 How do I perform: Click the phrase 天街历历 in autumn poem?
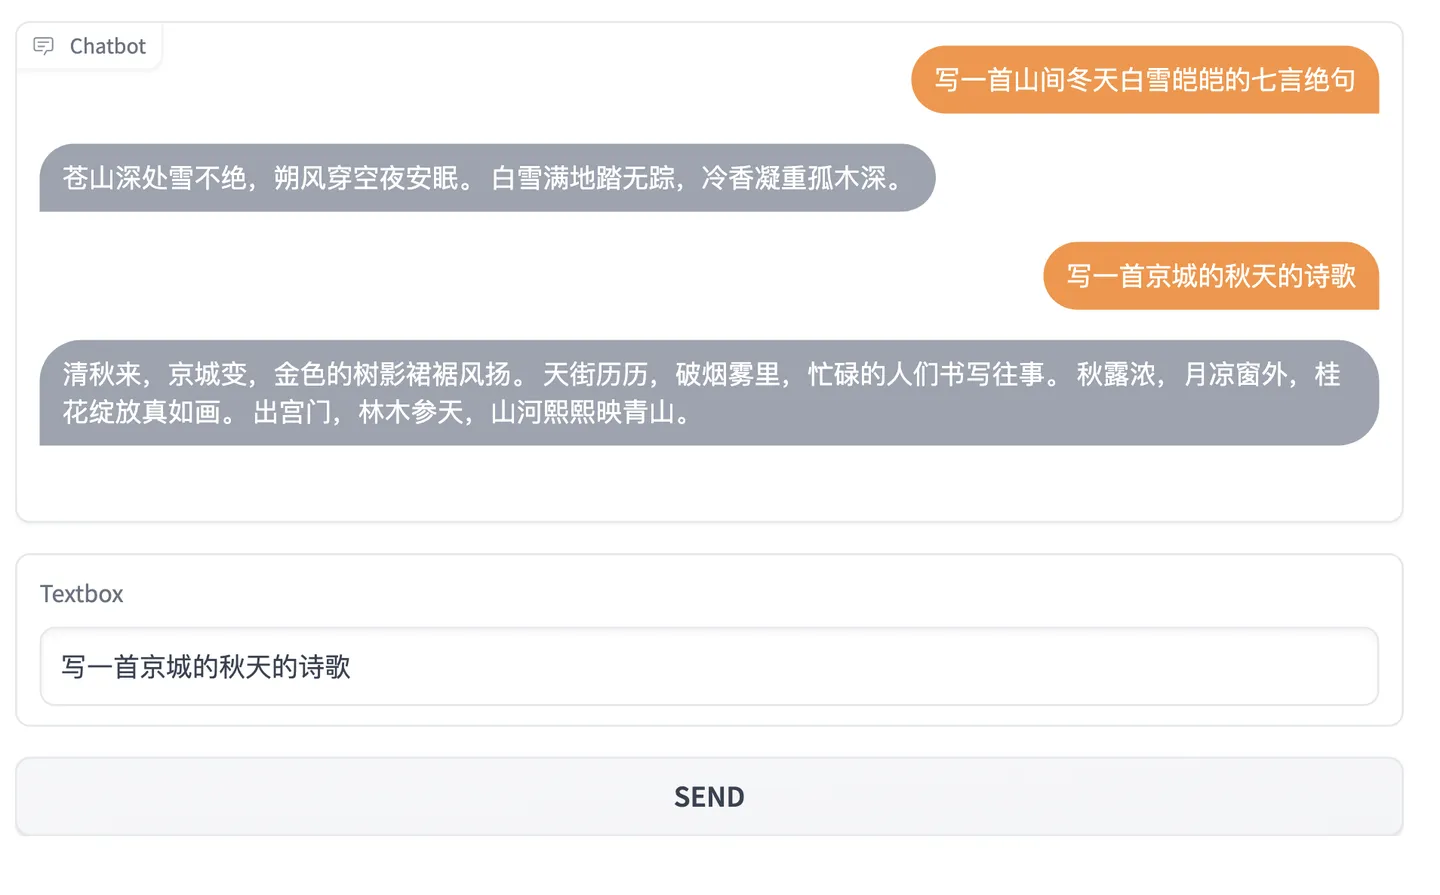pyautogui.click(x=595, y=375)
